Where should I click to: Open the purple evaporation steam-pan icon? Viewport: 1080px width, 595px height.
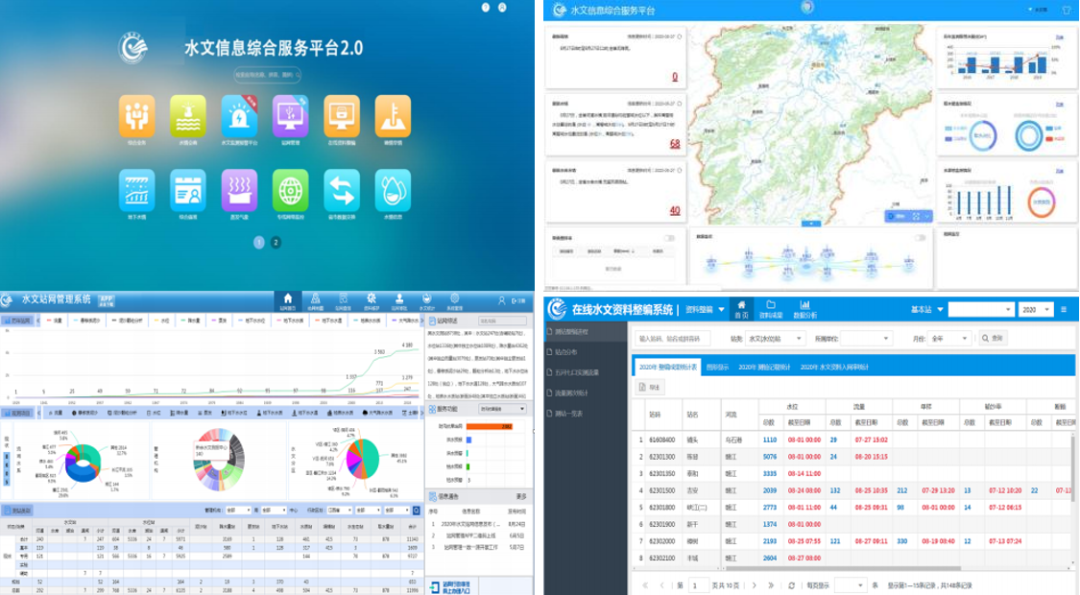point(239,190)
